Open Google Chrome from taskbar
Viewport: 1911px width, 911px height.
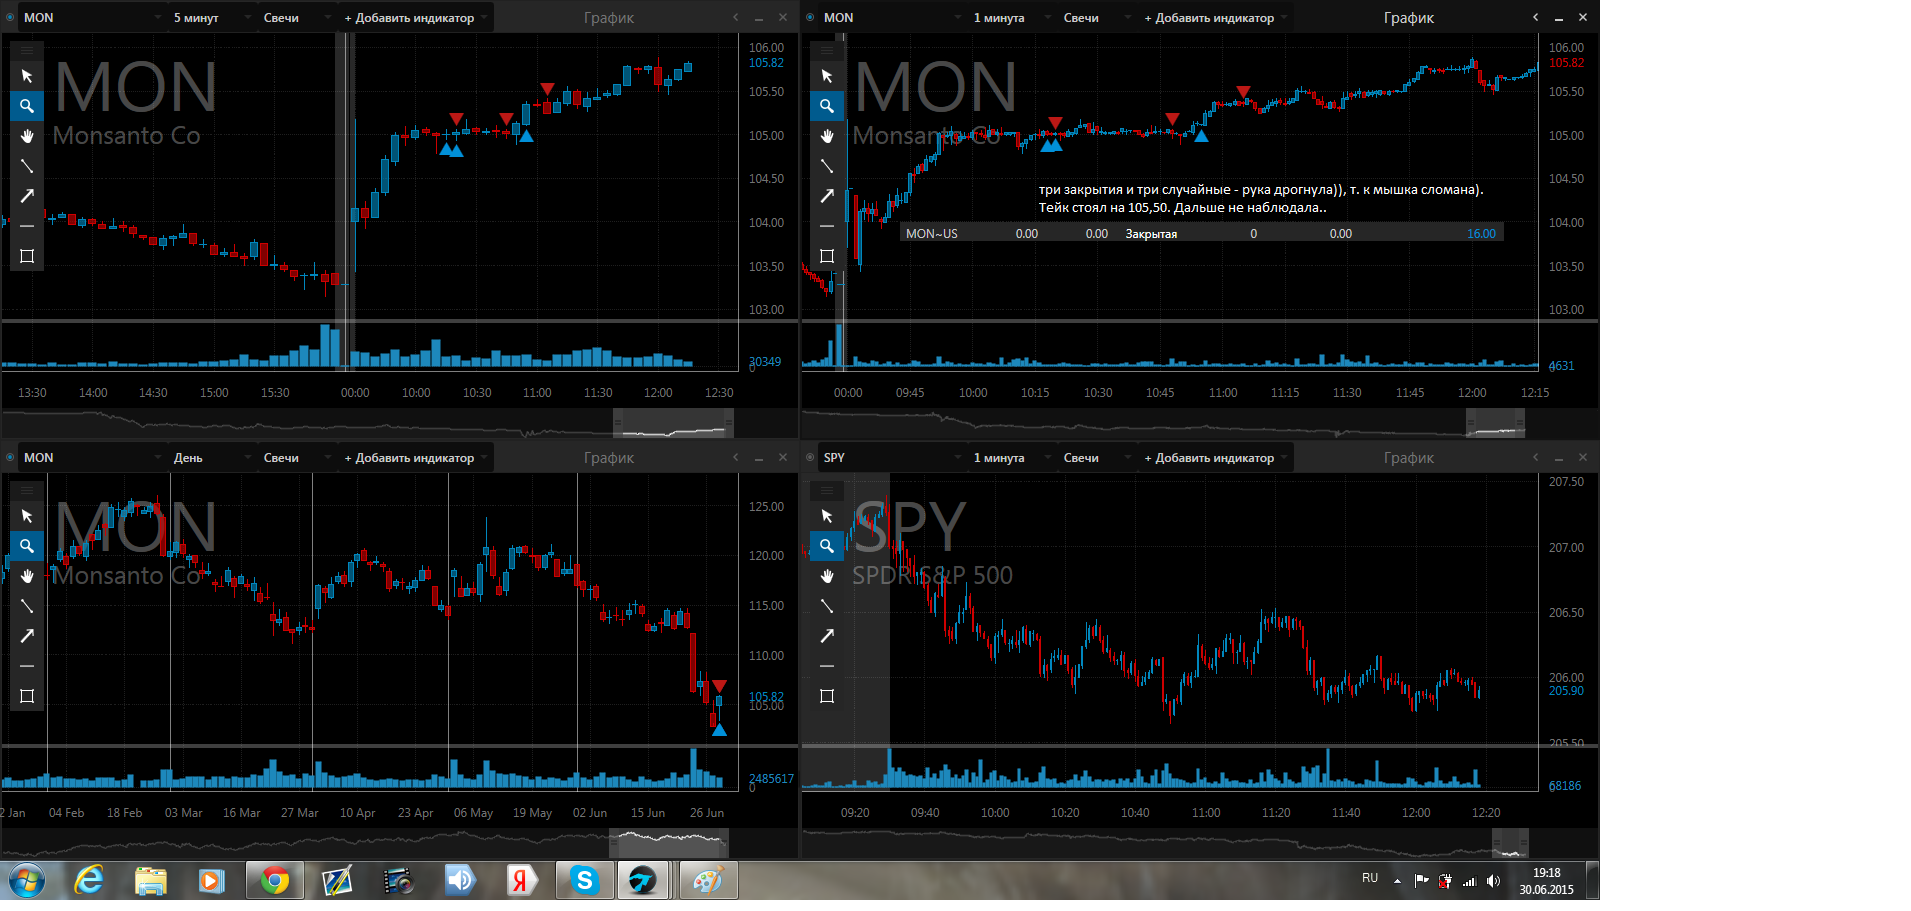coord(275,881)
